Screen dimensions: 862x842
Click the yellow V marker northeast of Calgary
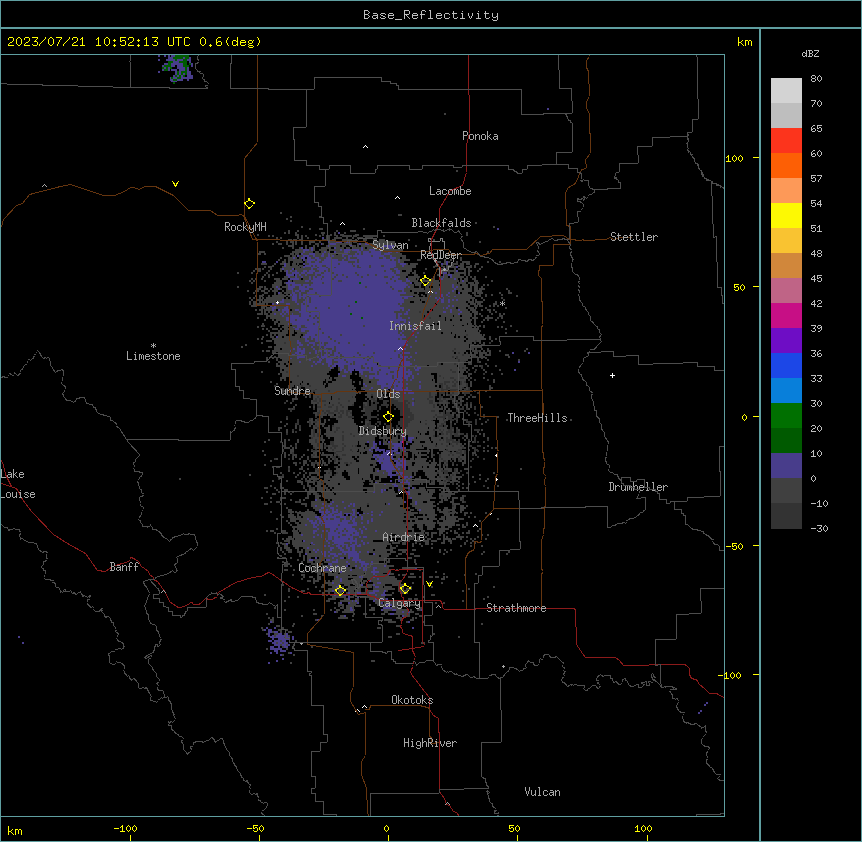coord(429,584)
